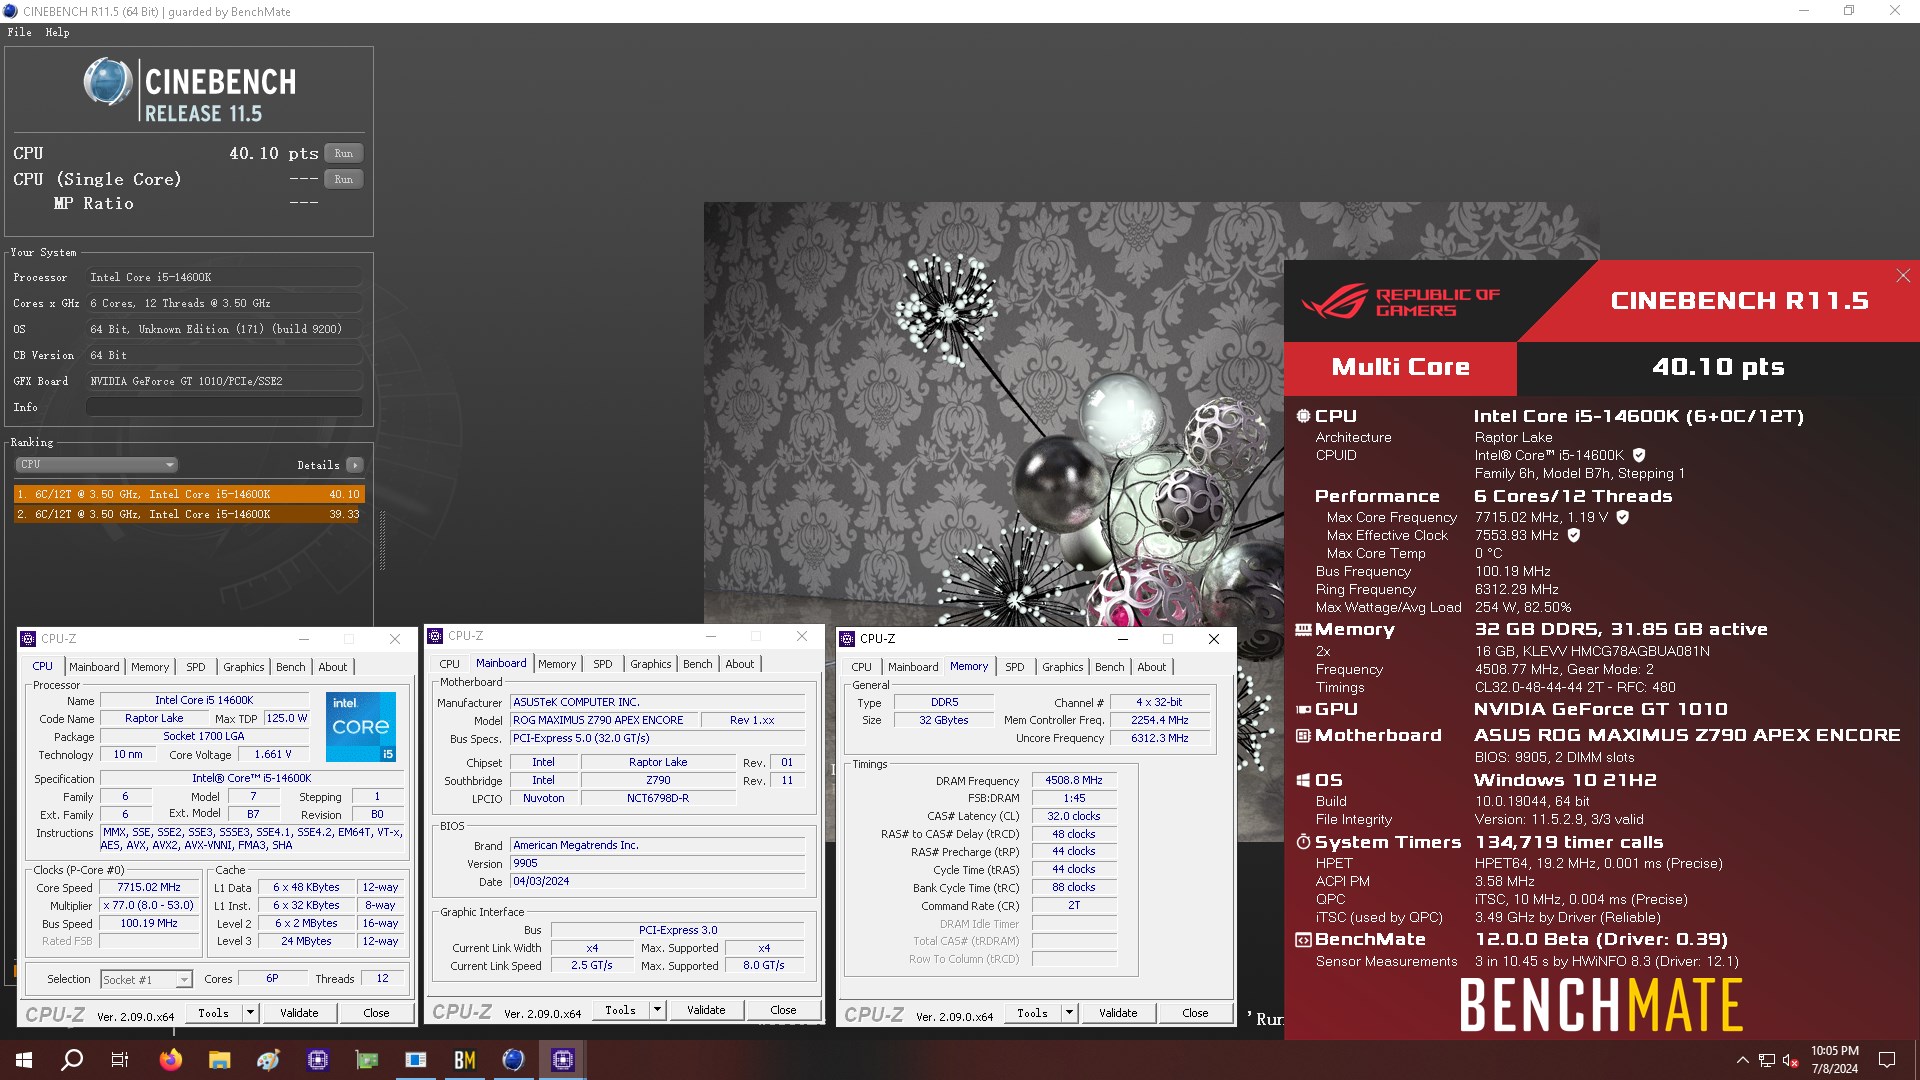Show hidden system tray icons
The width and height of the screenshot is (1920, 1080).
[1743, 1060]
